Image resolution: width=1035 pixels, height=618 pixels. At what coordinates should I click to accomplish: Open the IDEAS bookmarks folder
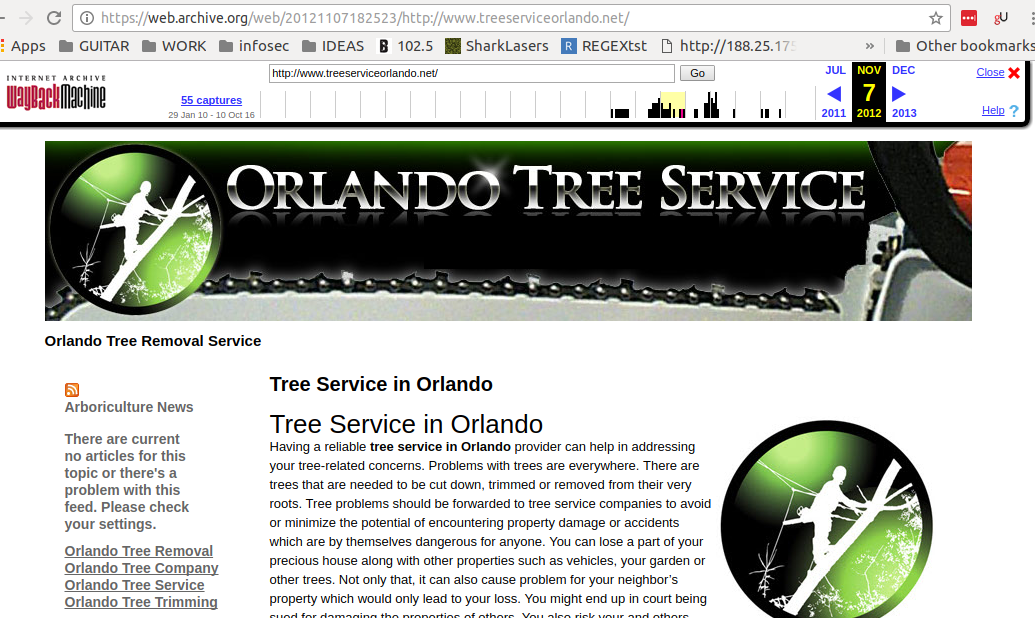point(333,46)
